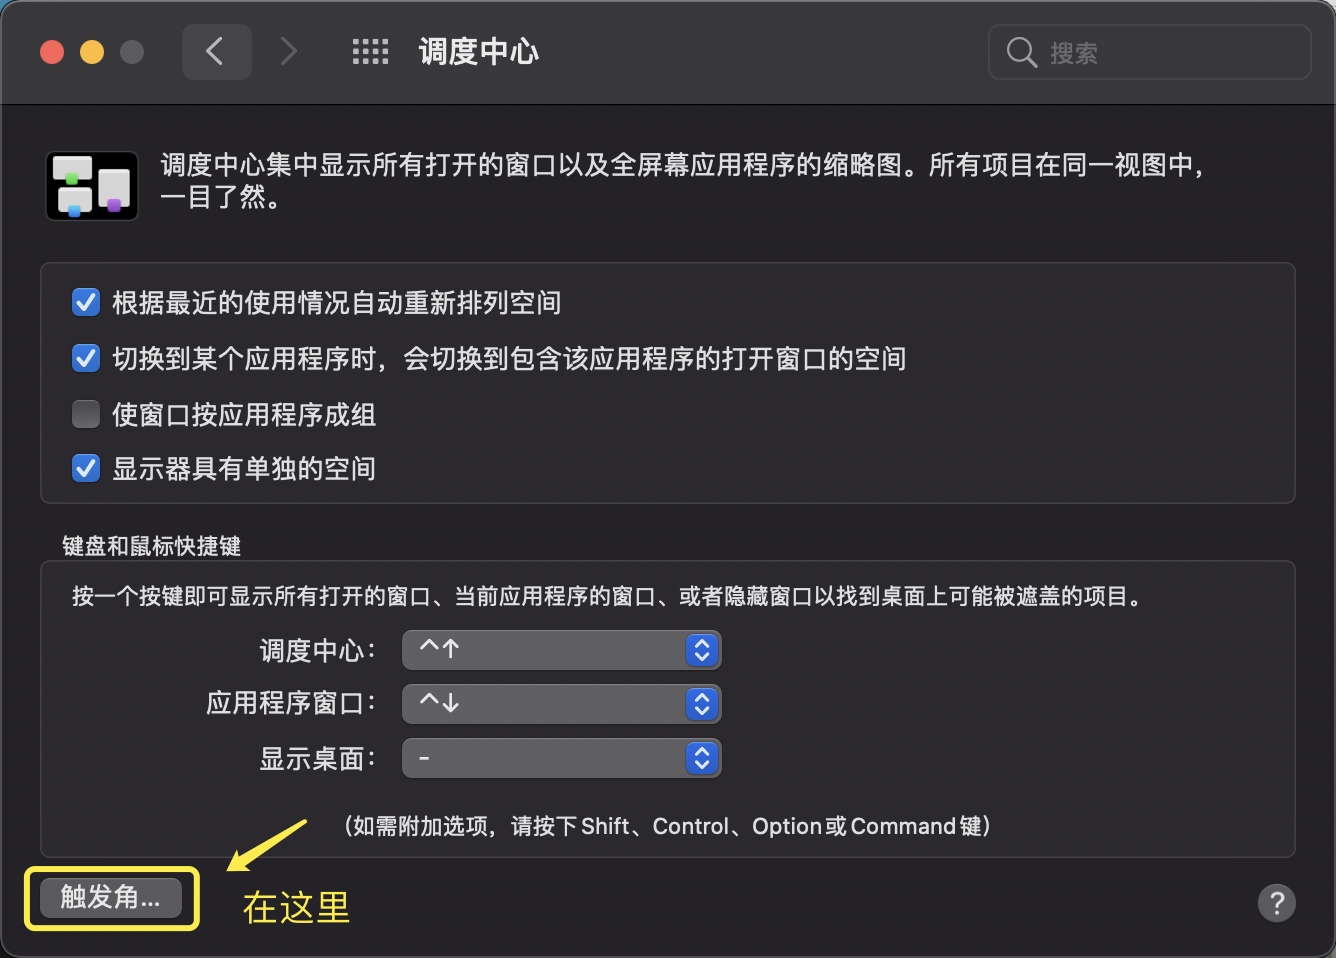Click the red close window button
This screenshot has width=1336, height=958.
click(x=52, y=52)
